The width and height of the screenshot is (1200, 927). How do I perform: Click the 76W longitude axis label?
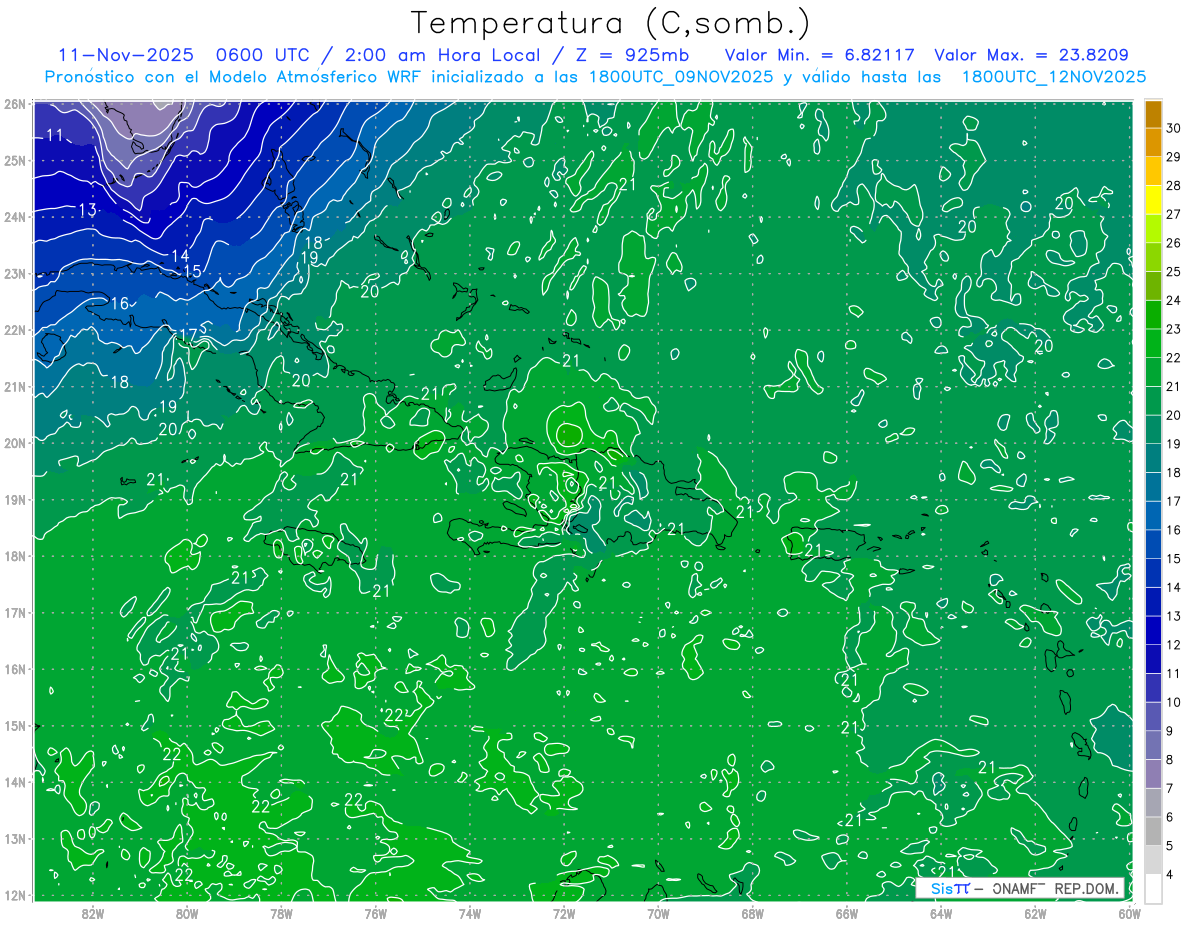pyautogui.click(x=376, y=913)
